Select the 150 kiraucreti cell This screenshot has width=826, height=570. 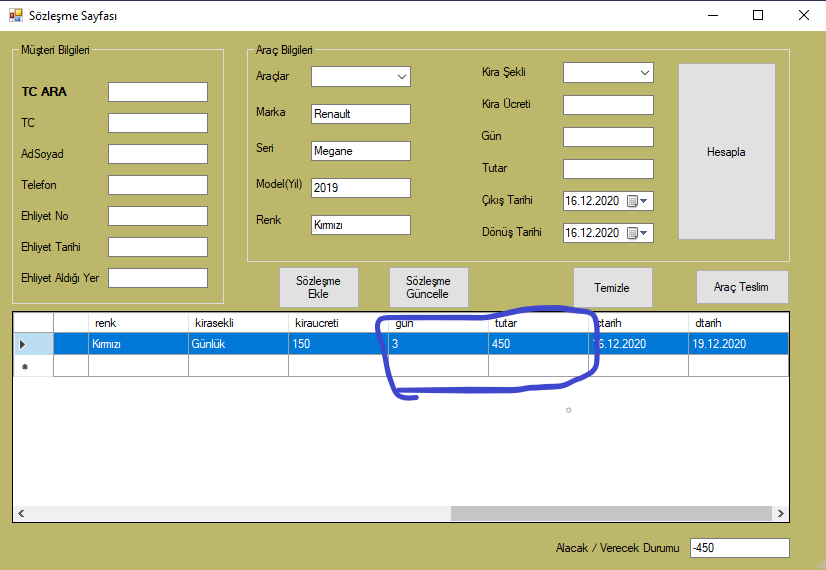(339, 345)
